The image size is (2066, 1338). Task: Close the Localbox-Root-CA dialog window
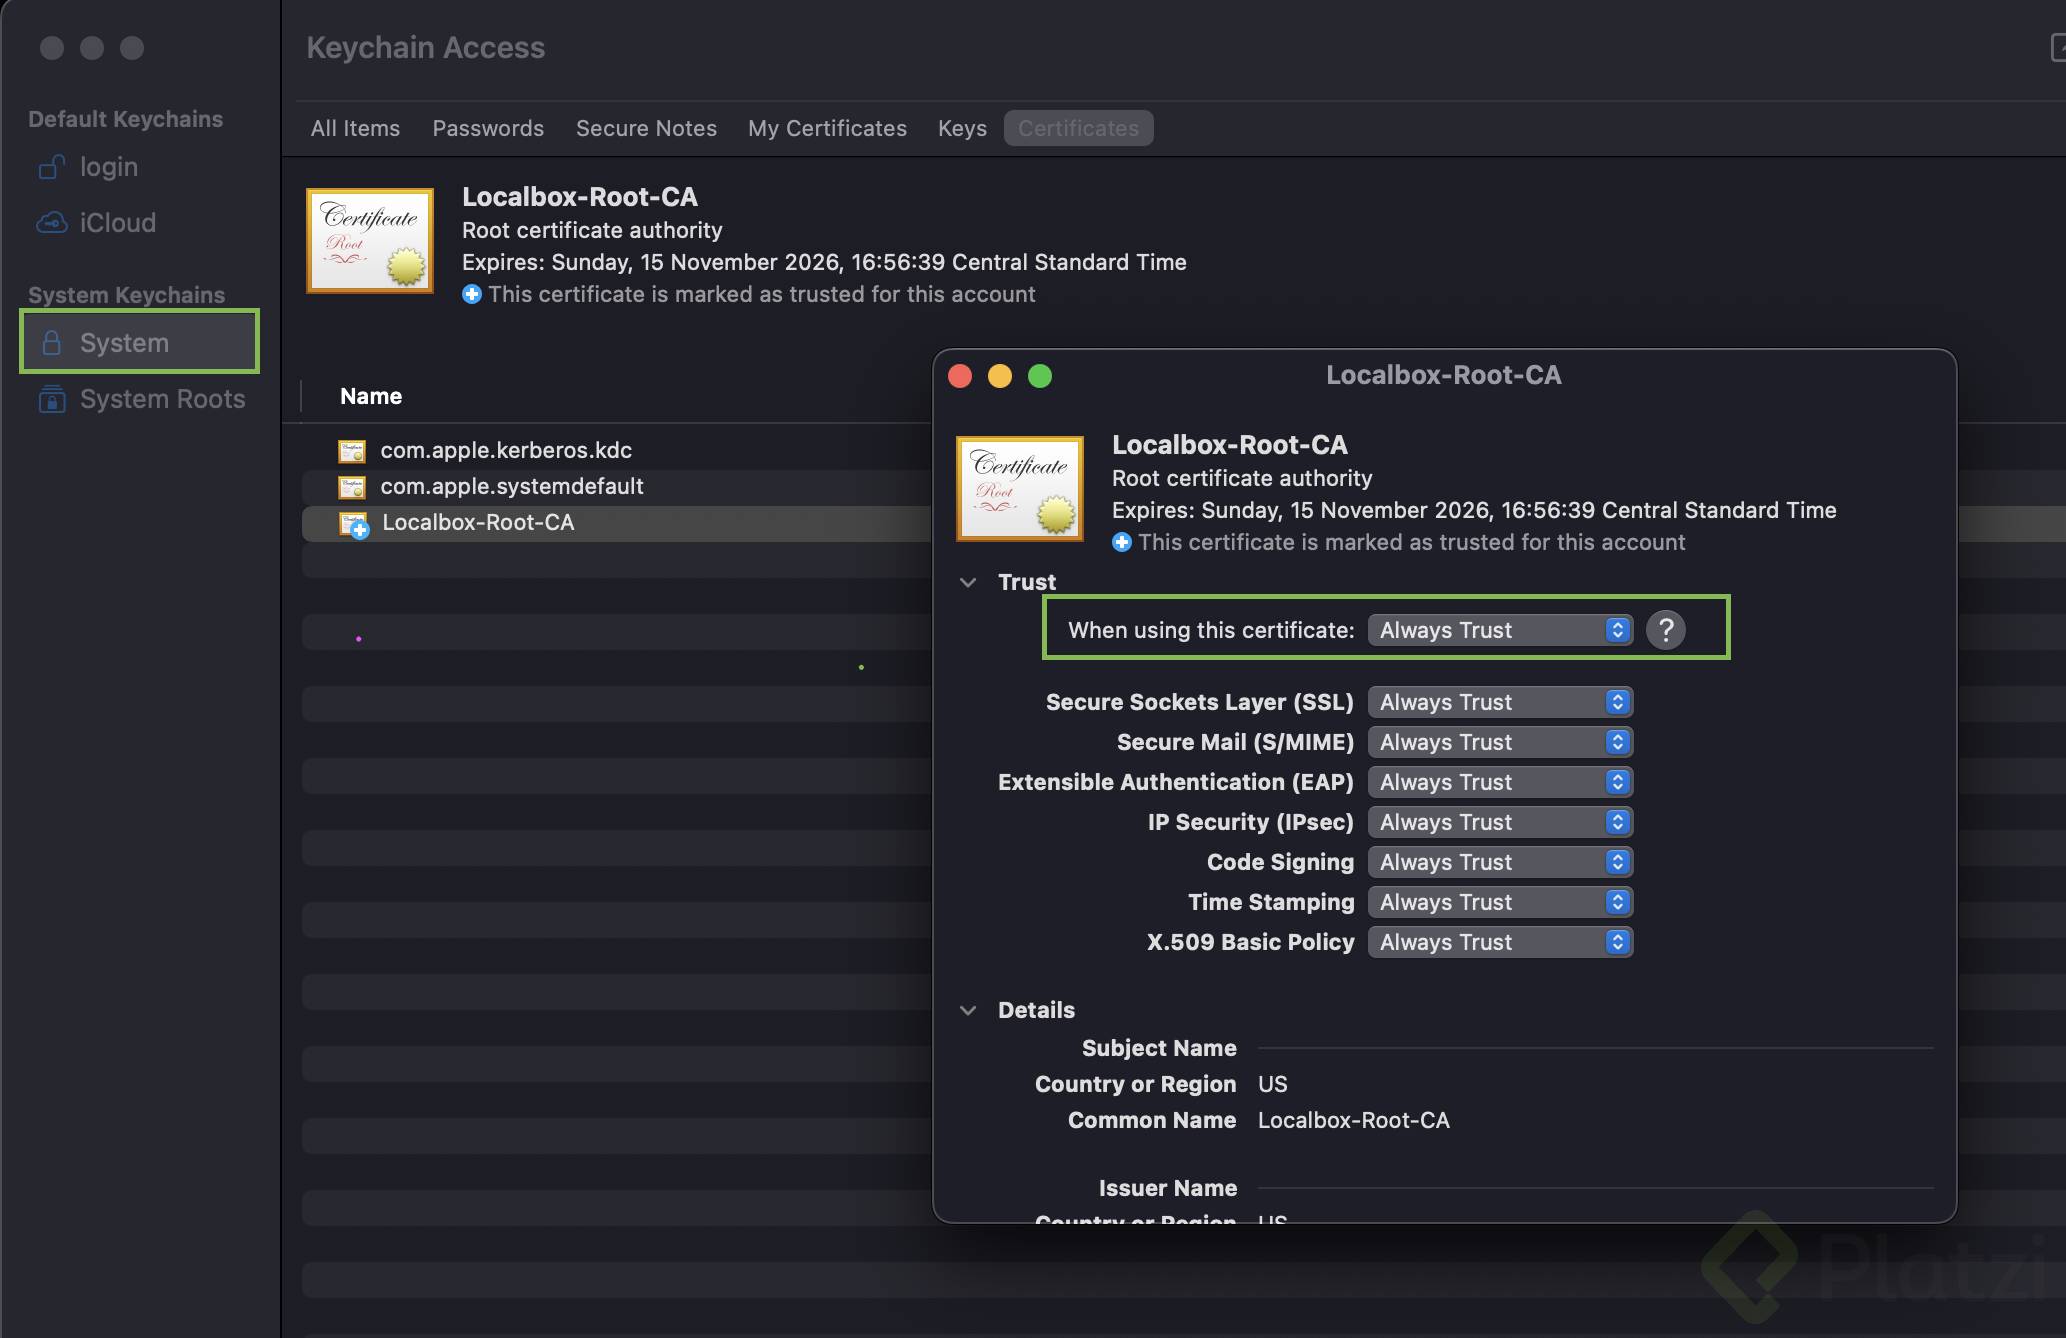pyautogui.click(x=960, y=376)
